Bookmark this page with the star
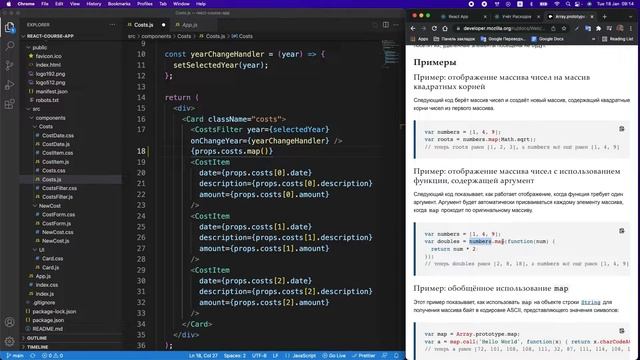 pyautogui.click(x=564, y=29)
